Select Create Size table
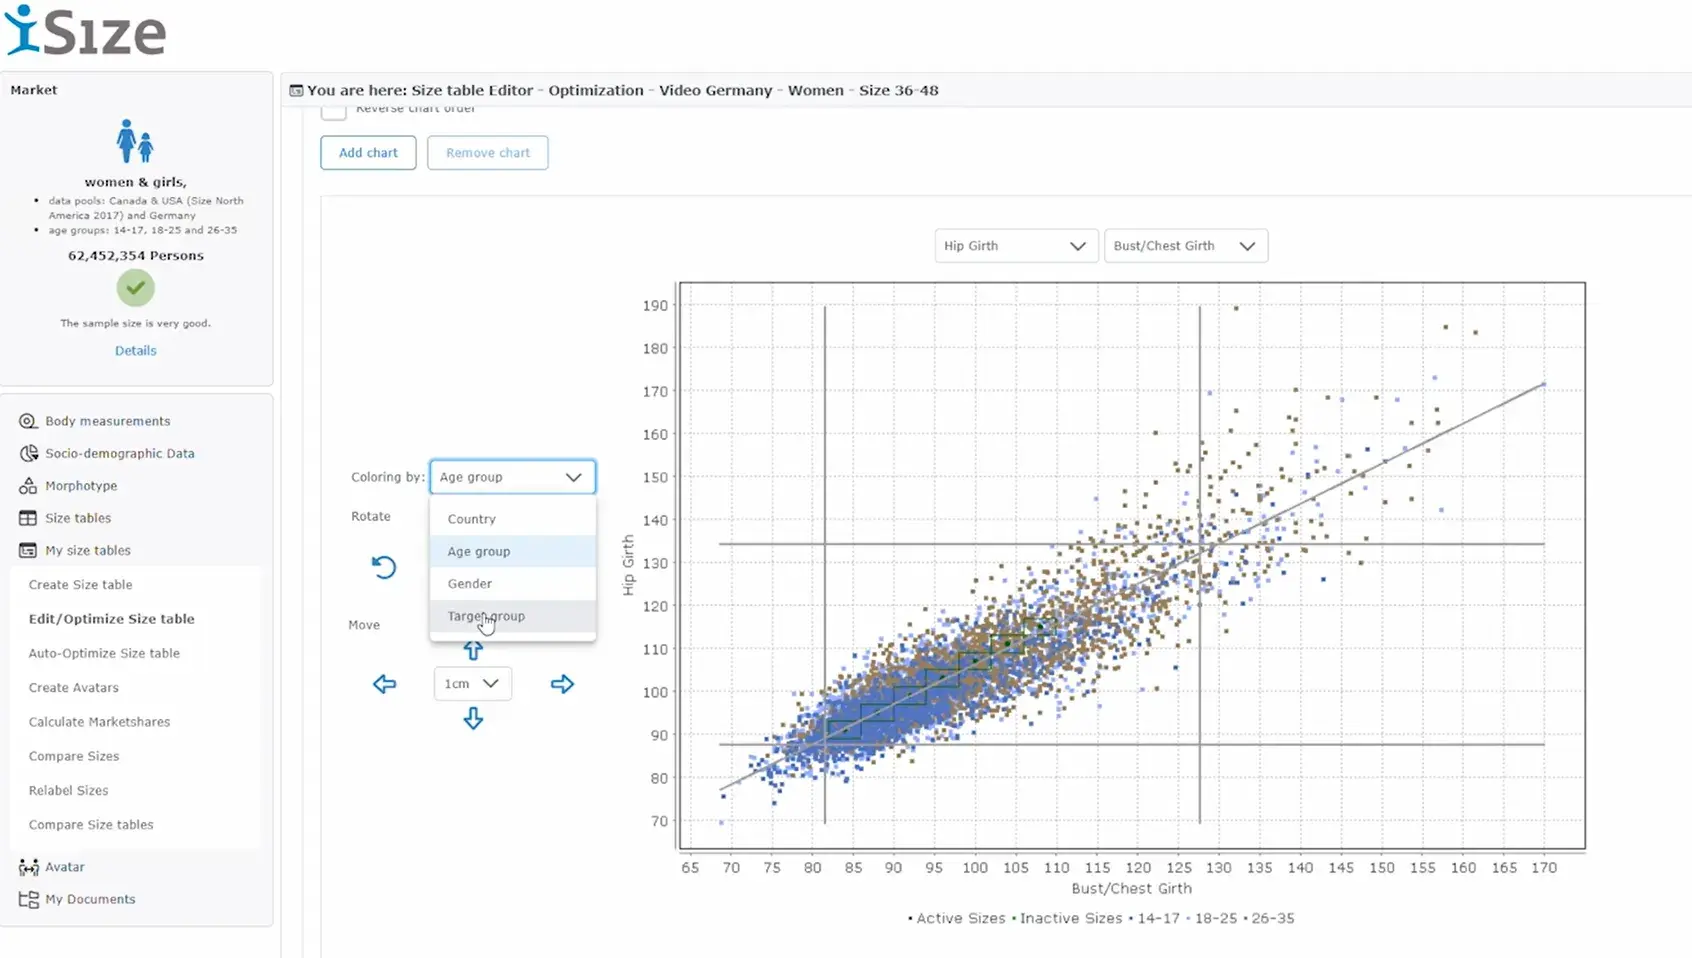The height and width of the screenshot is (958, 1692). tap(80, 585)
